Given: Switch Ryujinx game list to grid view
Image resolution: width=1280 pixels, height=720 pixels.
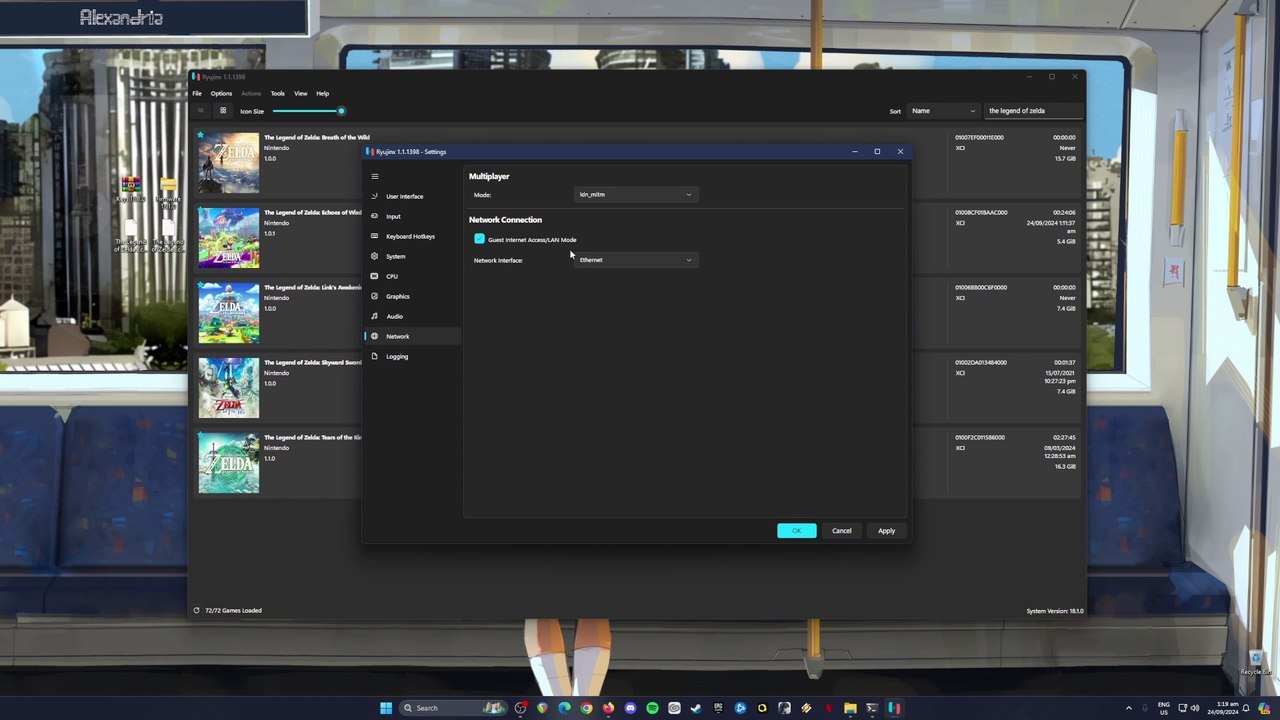Looking at the screenshot, I should point(223,111).
